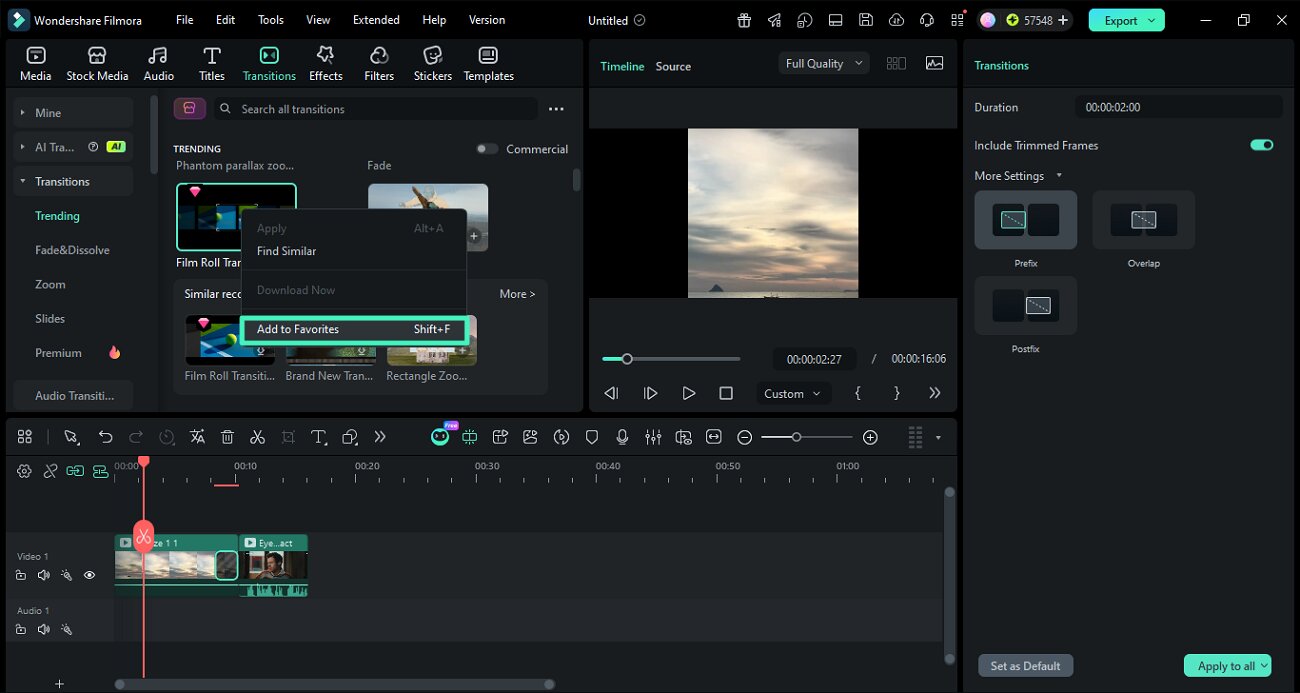Open the snapshot image icon in preview
Image resolution: width=1300 pixels, height=693 pixels.
click(x=934, y=63)
